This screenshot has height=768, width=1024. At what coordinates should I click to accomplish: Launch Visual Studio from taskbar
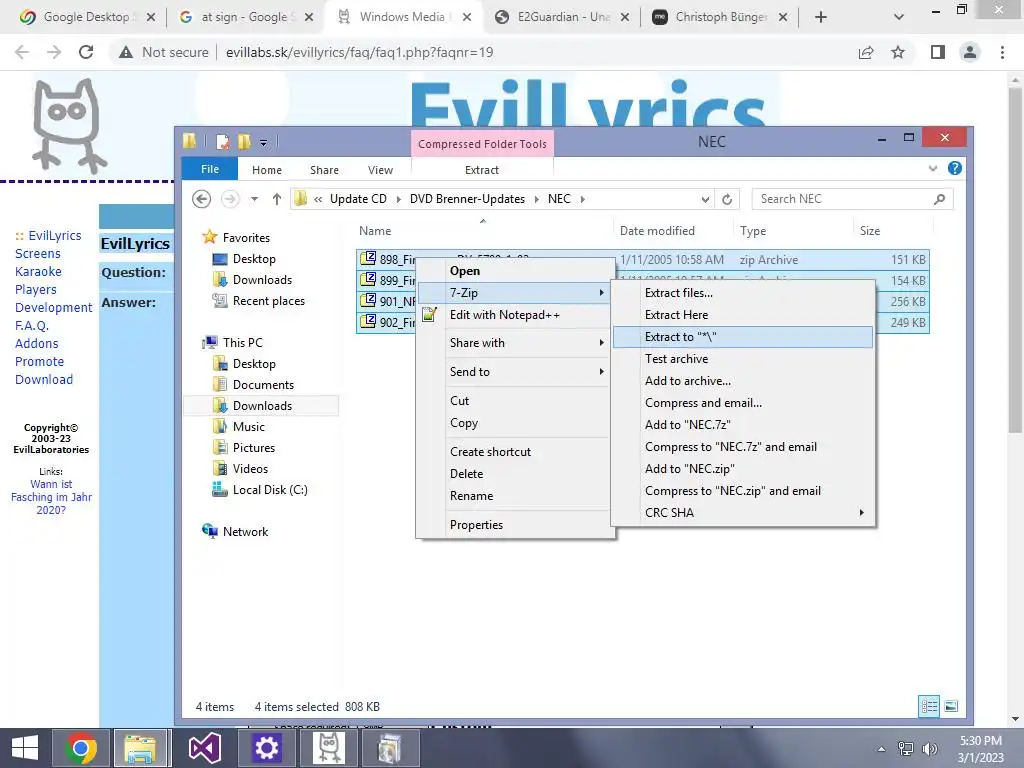tap(204, 748)
